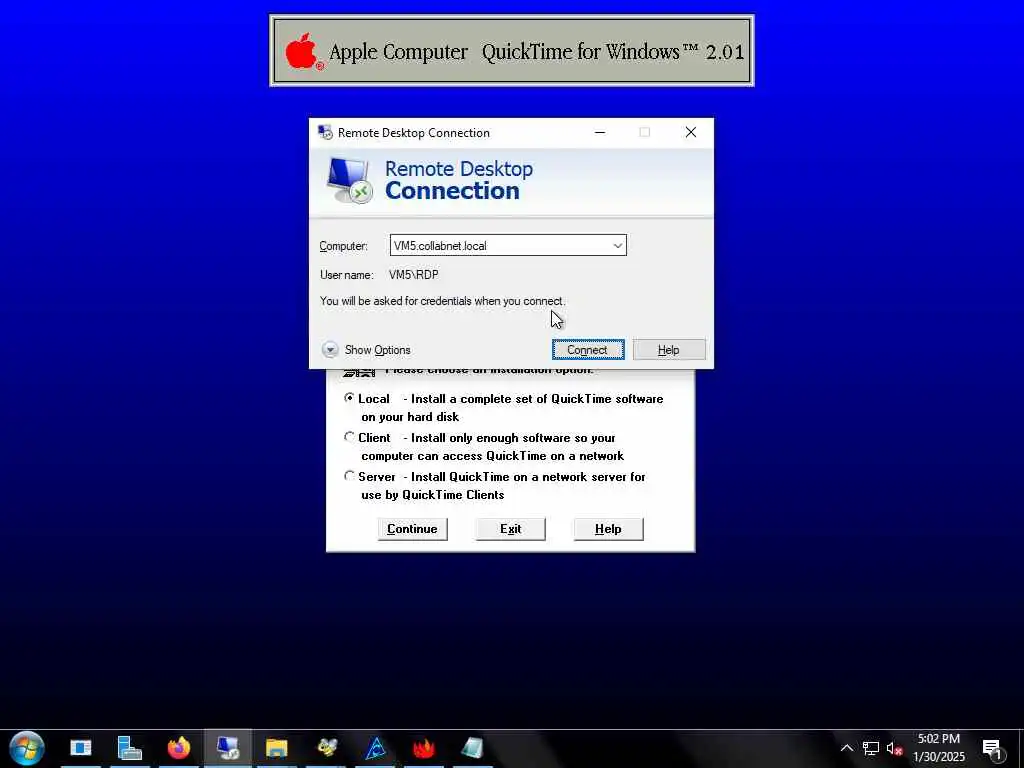Image resolution: width=1024 pixels, height=768 pixels.
Task: Open the Computer name dropdown
Action: coord(617,246)
